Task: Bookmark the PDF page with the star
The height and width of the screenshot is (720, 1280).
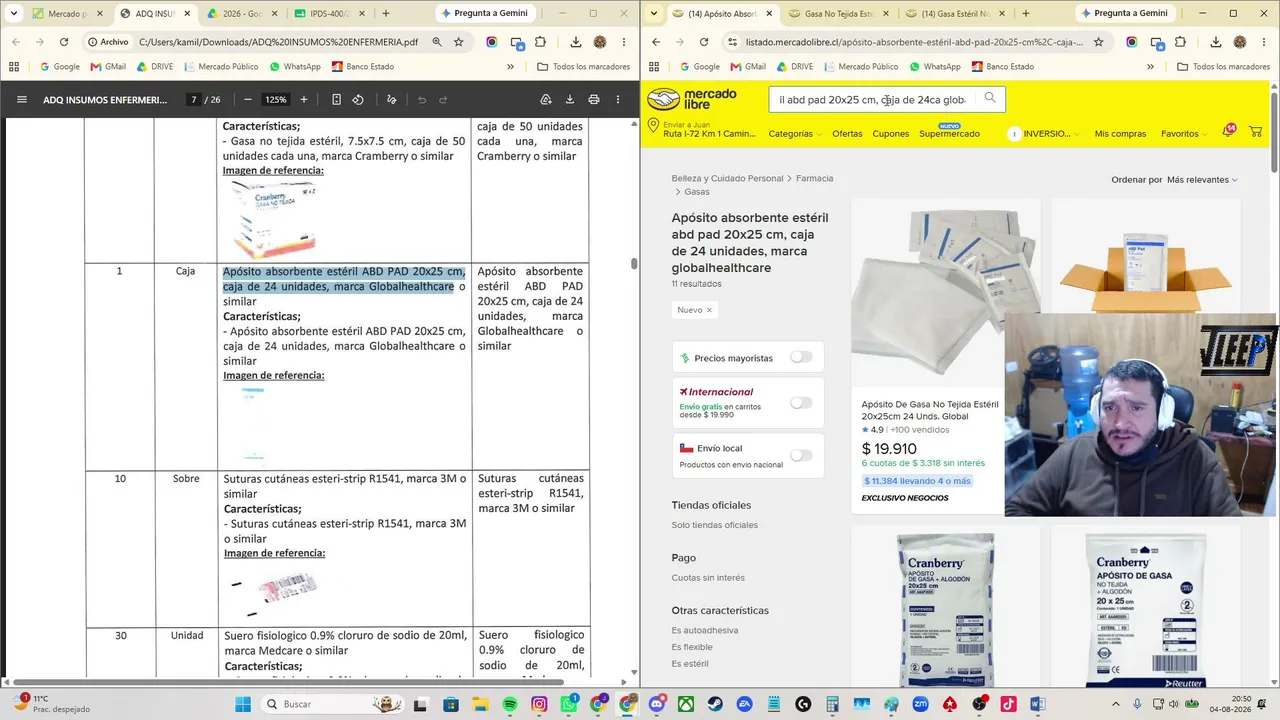Action: 459,42
